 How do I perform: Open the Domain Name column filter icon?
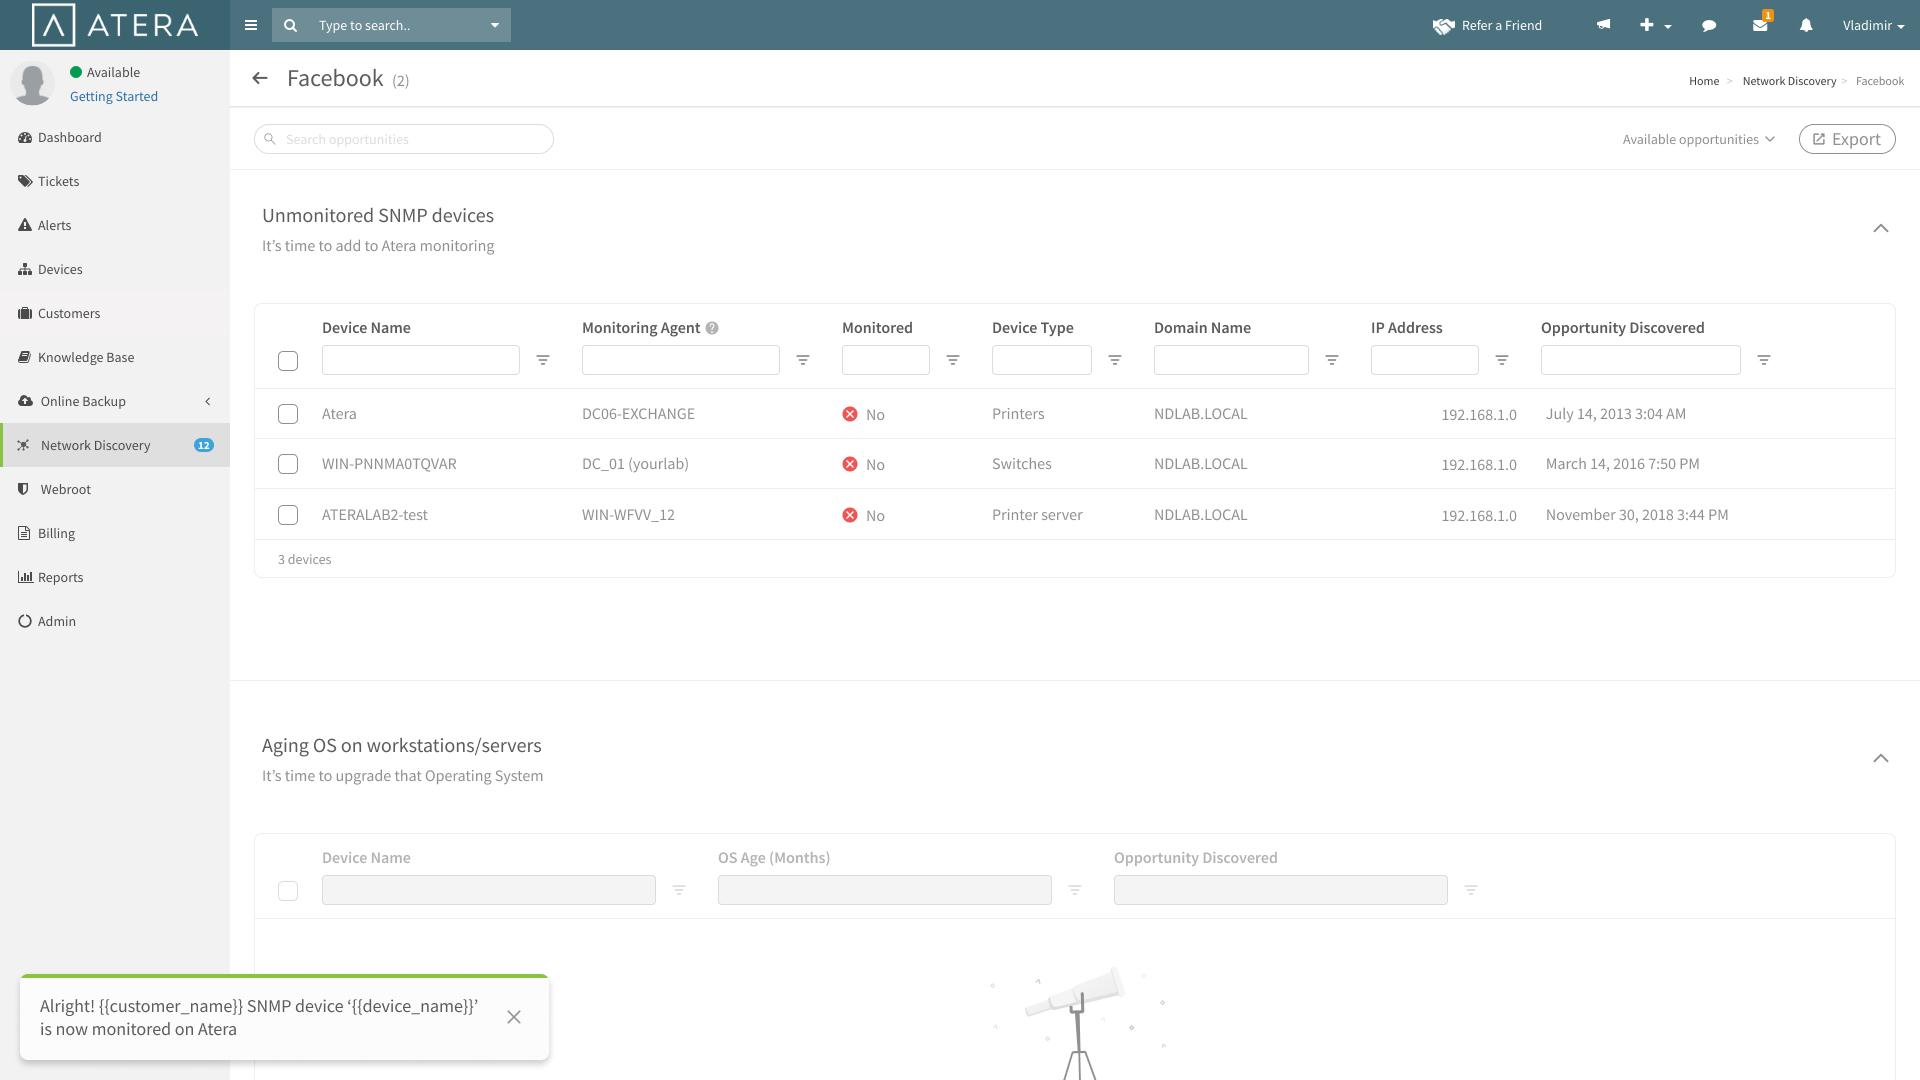tap(1332, 360)
